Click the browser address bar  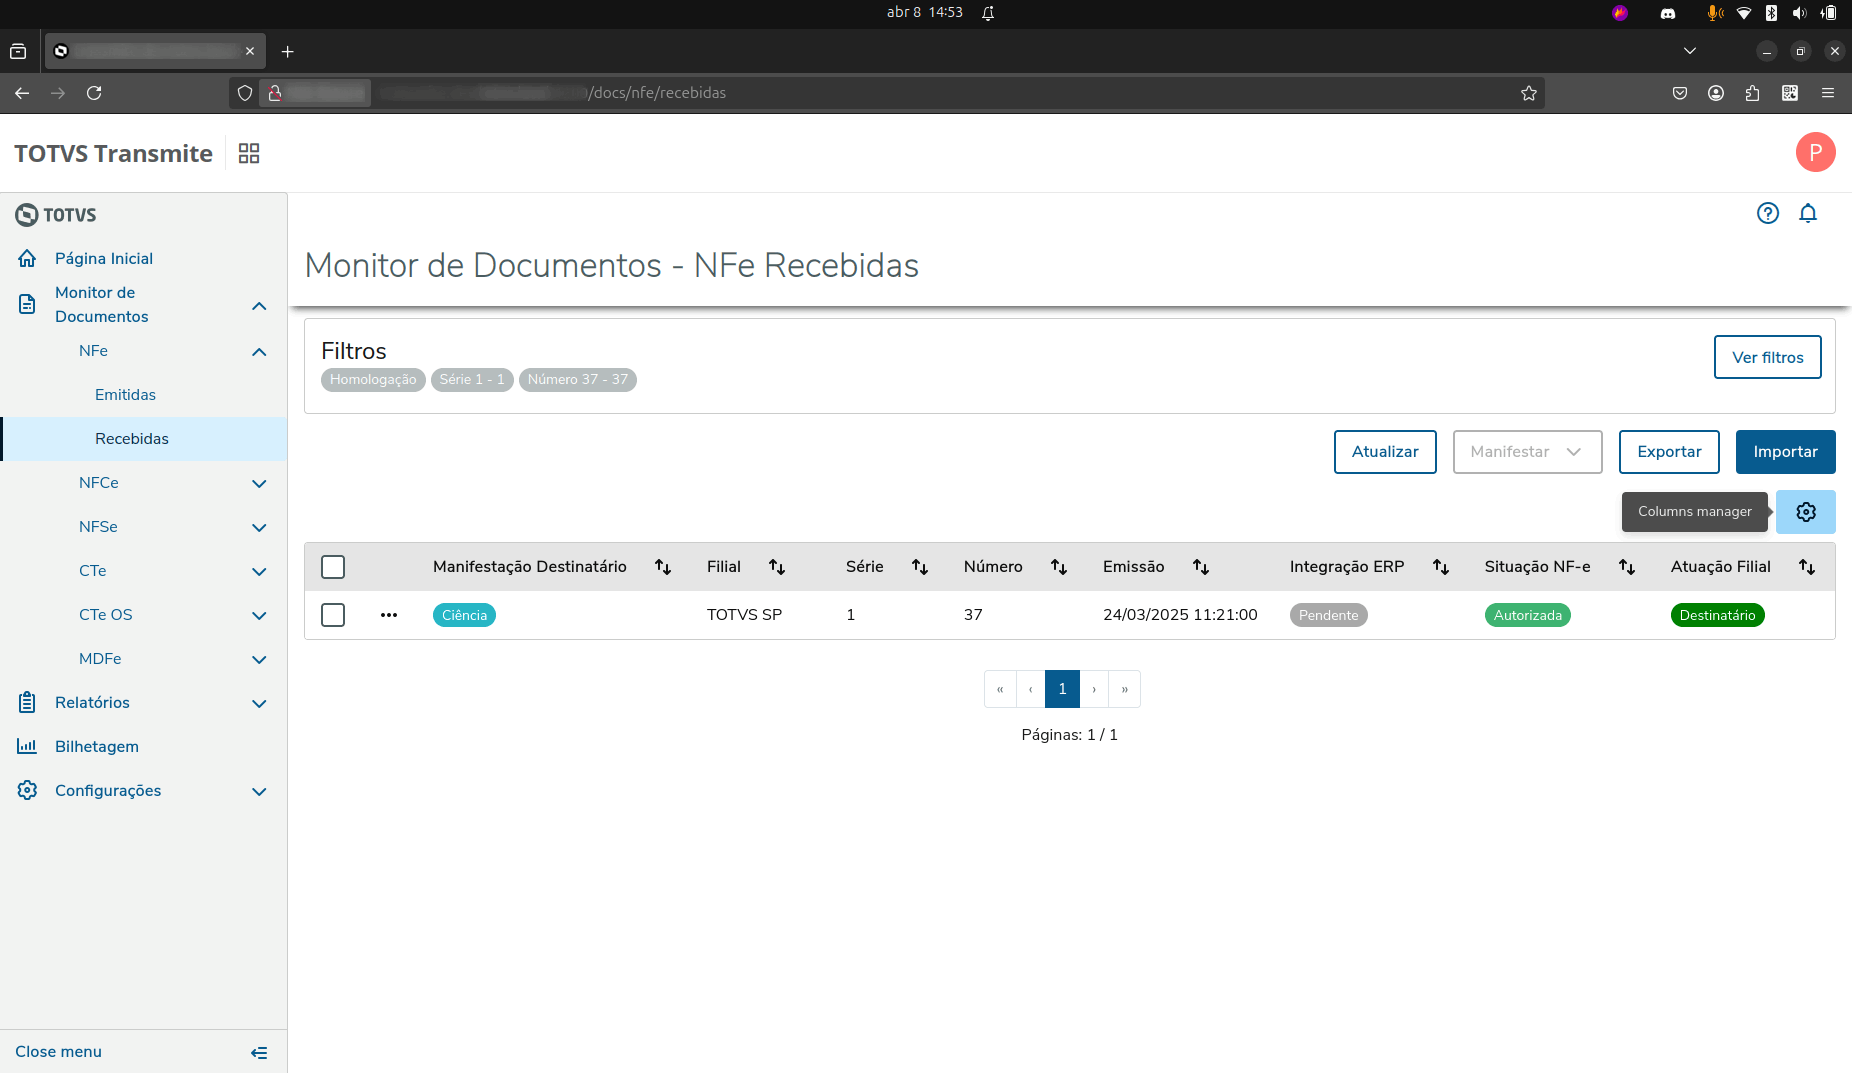[x=886, y=93]
